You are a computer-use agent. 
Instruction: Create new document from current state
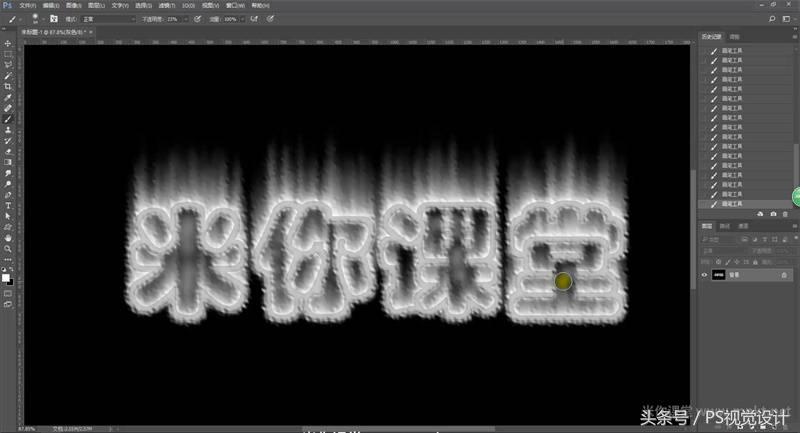tap(760, 214)
